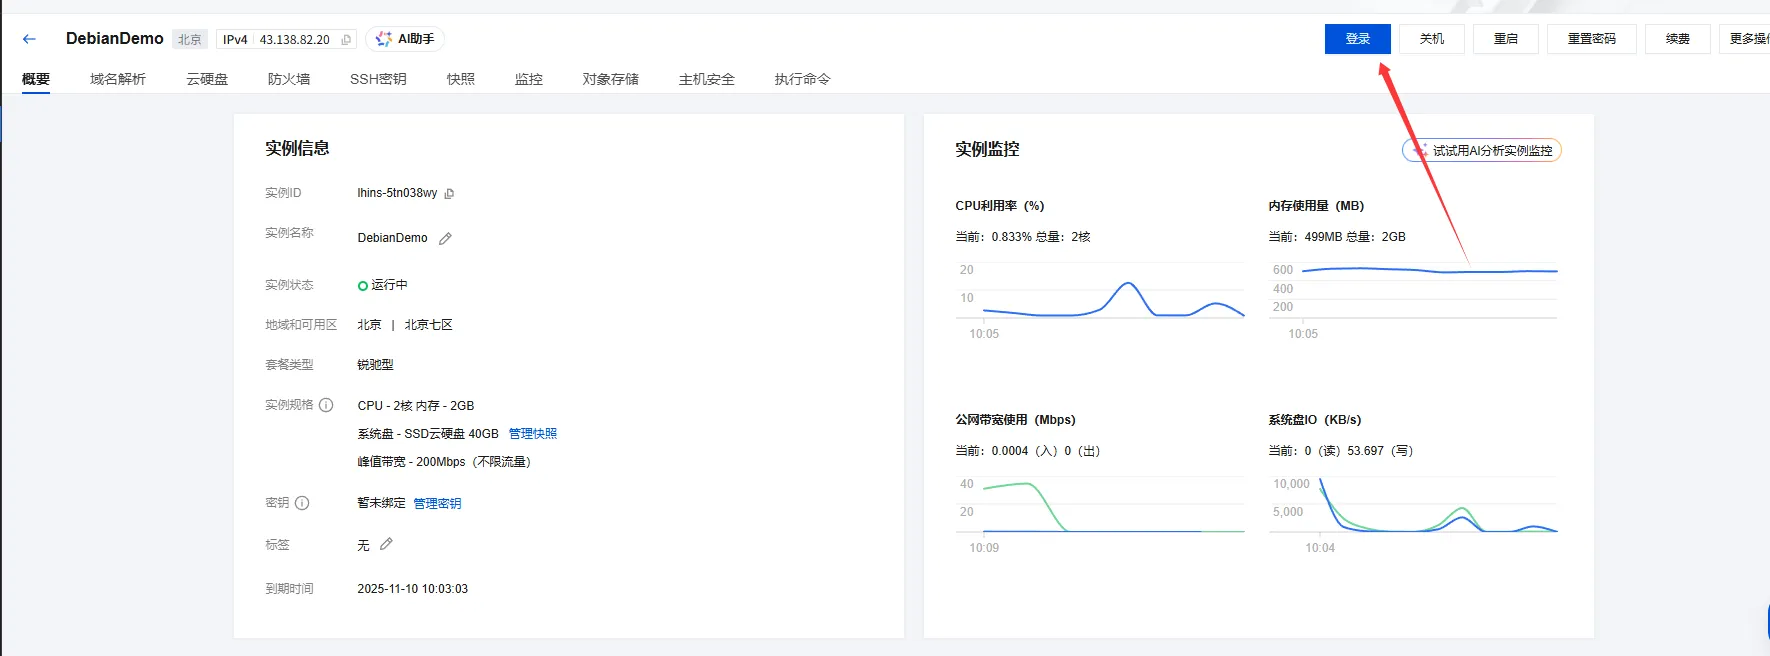Copy the instance ID lhins-5tn038wy
Screen dimensions: 1770x656
[x=449, y=194]
